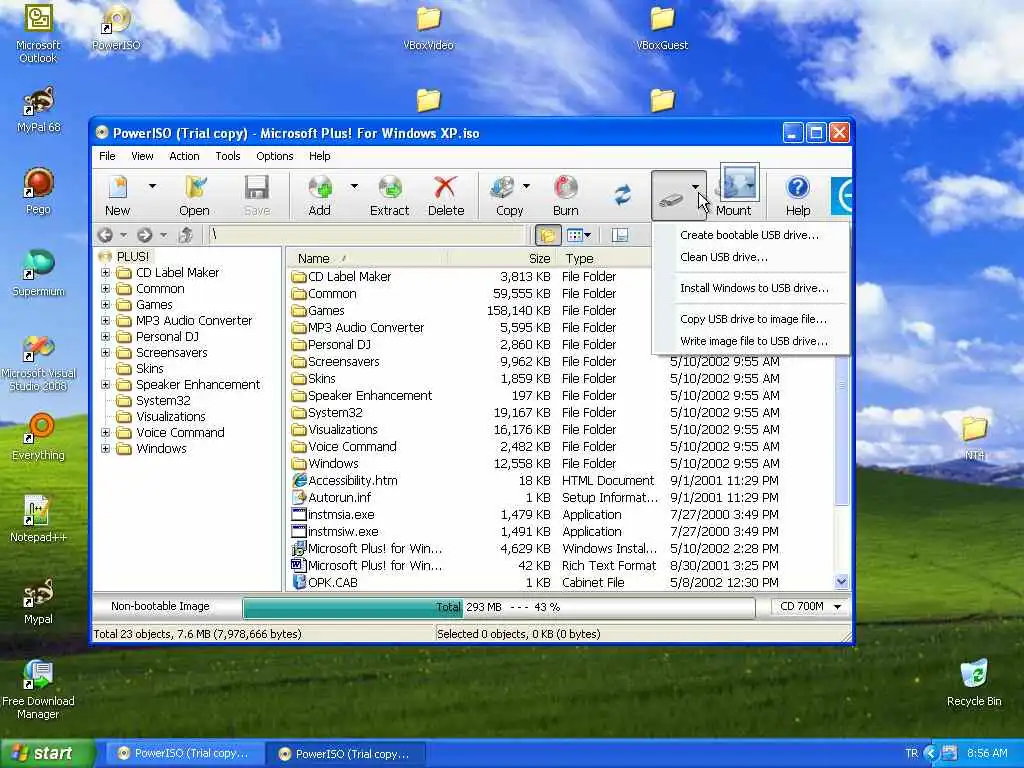Open the Recycle Bin desktop icon
The height and width of the screenshot is (768, 1024).
click(x=974, y=684)
